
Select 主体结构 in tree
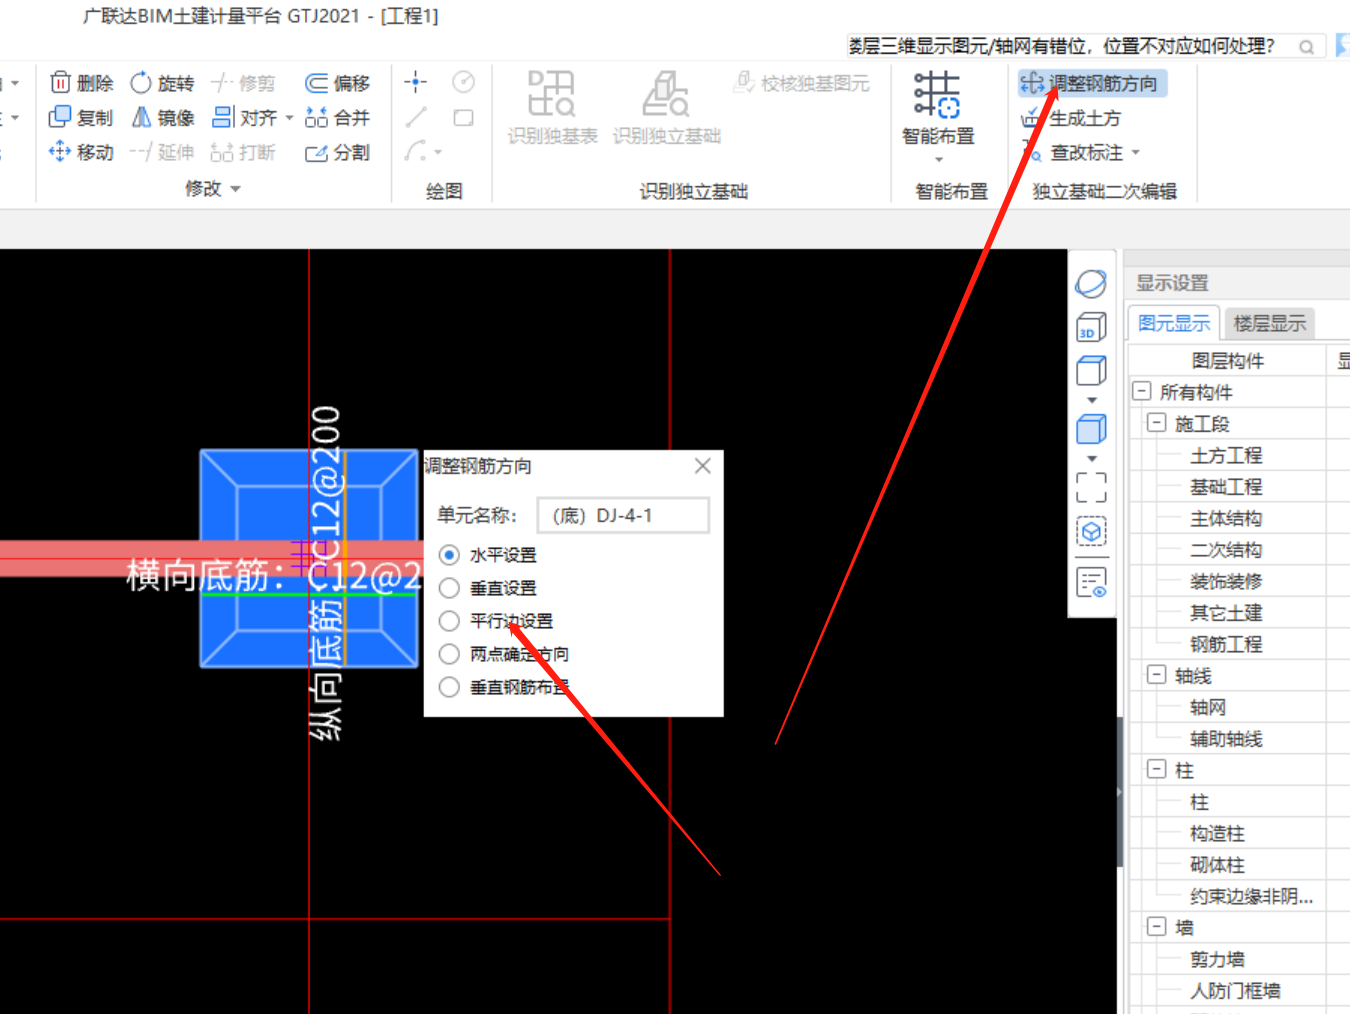coord(1226,518)
